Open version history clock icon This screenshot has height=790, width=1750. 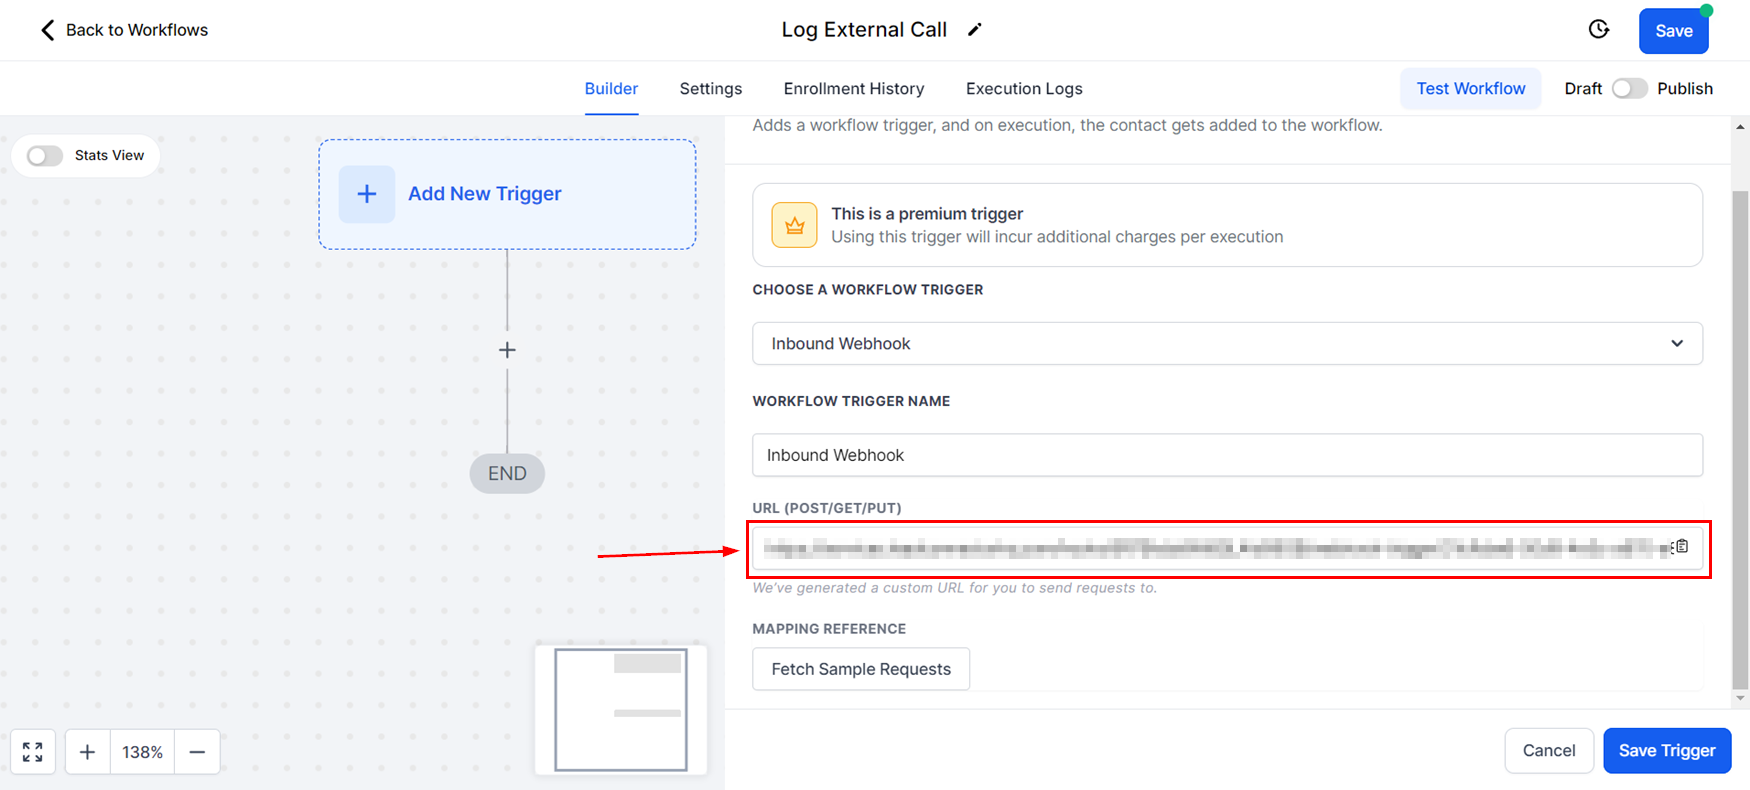pos(1599,30)
